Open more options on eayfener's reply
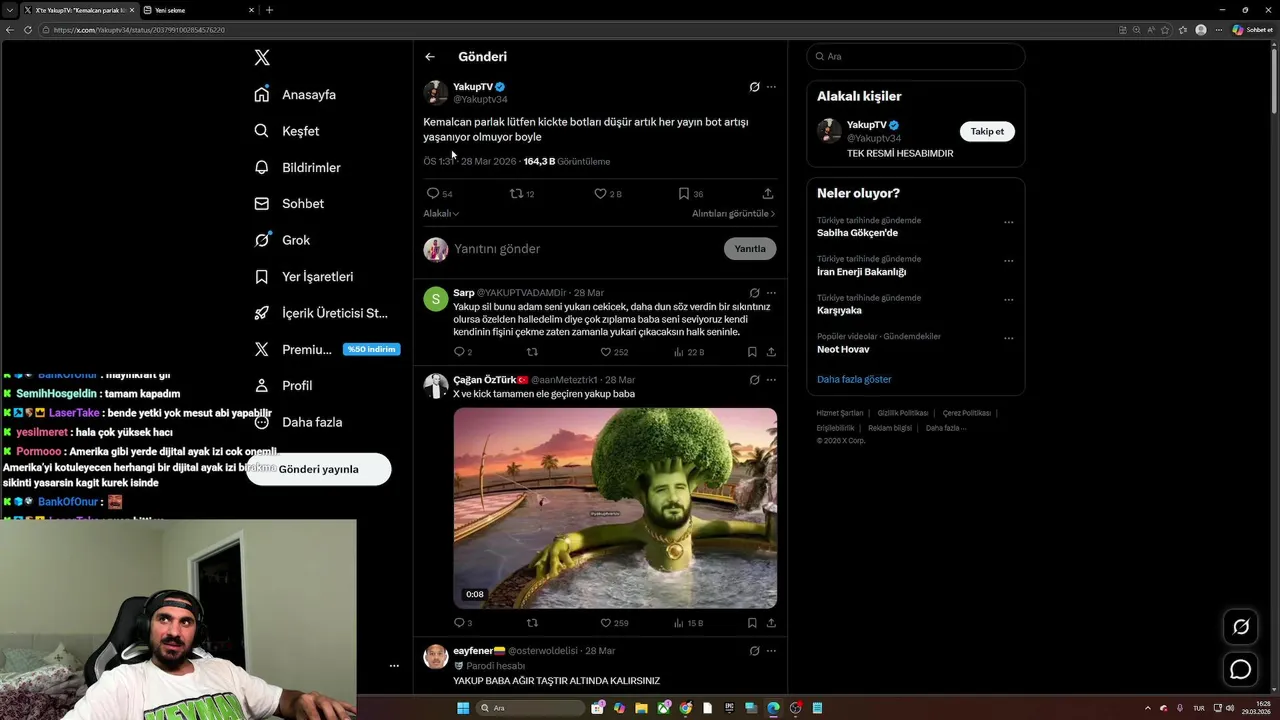 pyautogui.click(x=771, y=651)
